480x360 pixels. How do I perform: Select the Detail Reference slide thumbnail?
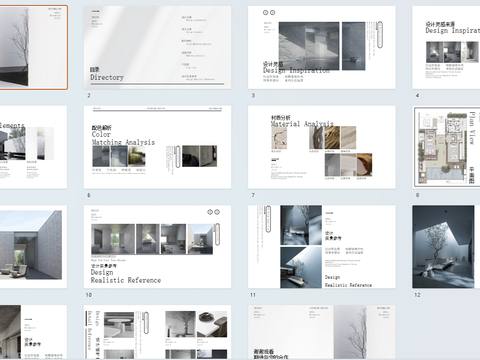coord(157,332)
